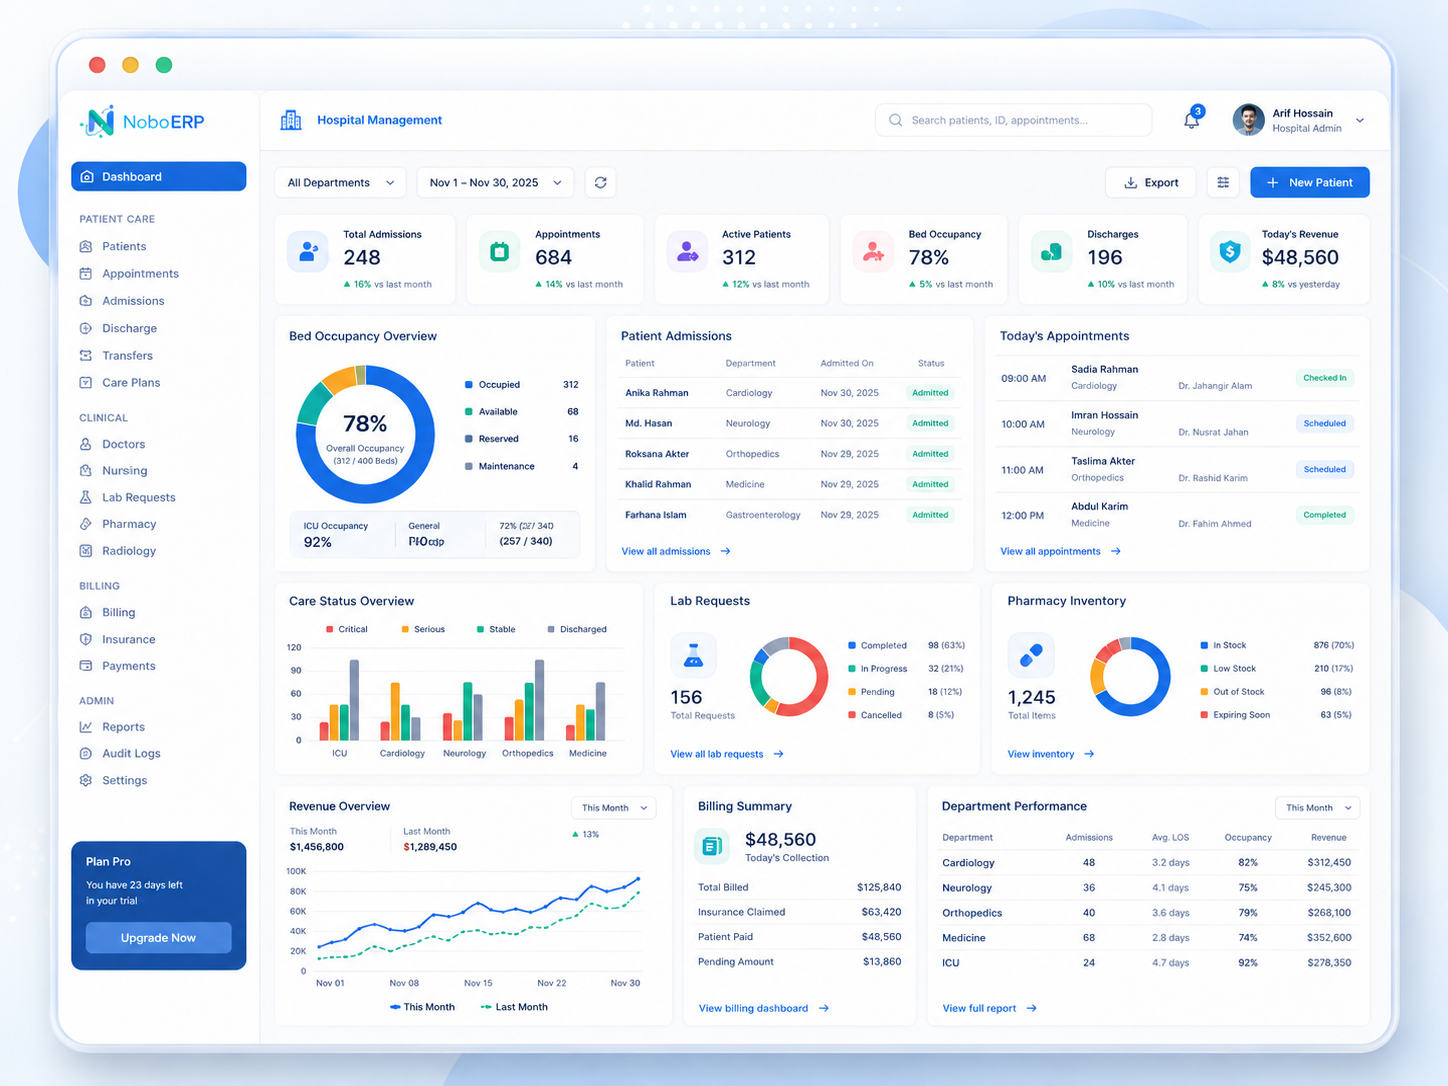Click the Patients sidebar icon
The image size is (1448, 1086).
click(86, 246)
